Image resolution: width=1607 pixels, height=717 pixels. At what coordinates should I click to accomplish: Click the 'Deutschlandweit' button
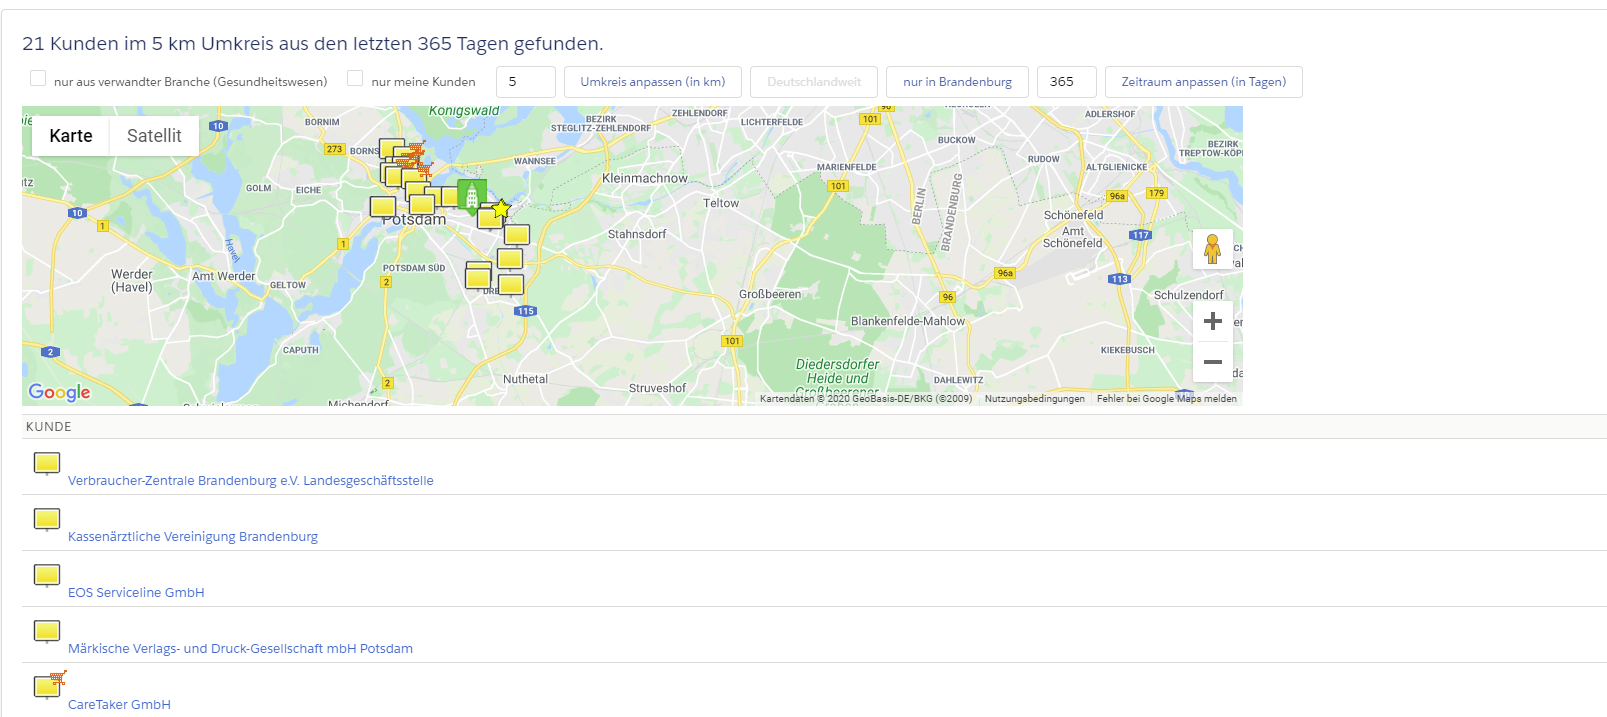[x=814, y=82]
